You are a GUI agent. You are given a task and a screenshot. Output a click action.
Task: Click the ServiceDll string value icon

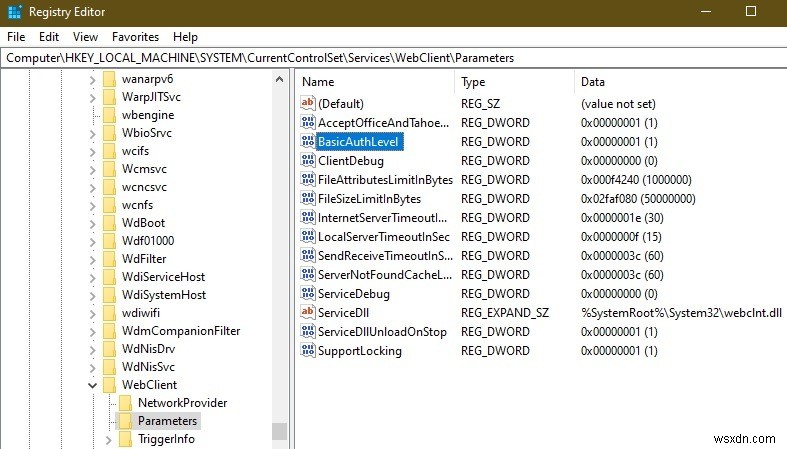[x=308, y=312]
